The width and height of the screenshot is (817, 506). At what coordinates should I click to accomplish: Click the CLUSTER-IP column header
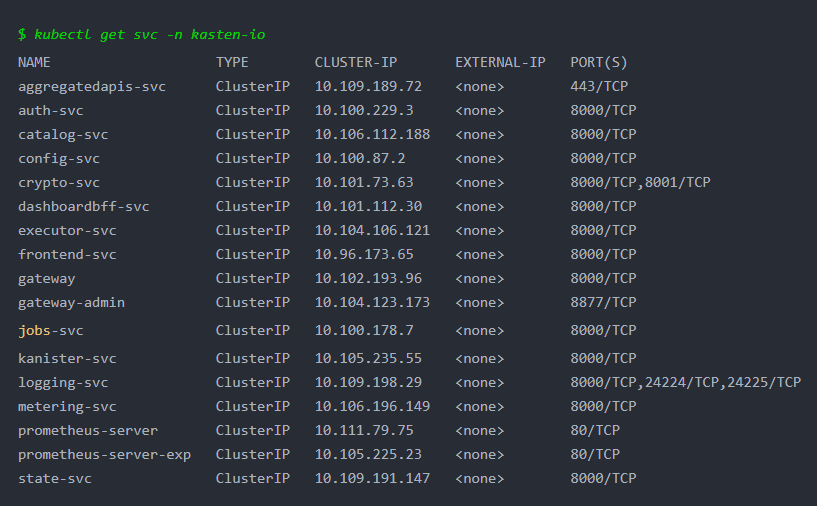(x=356, y=63)
